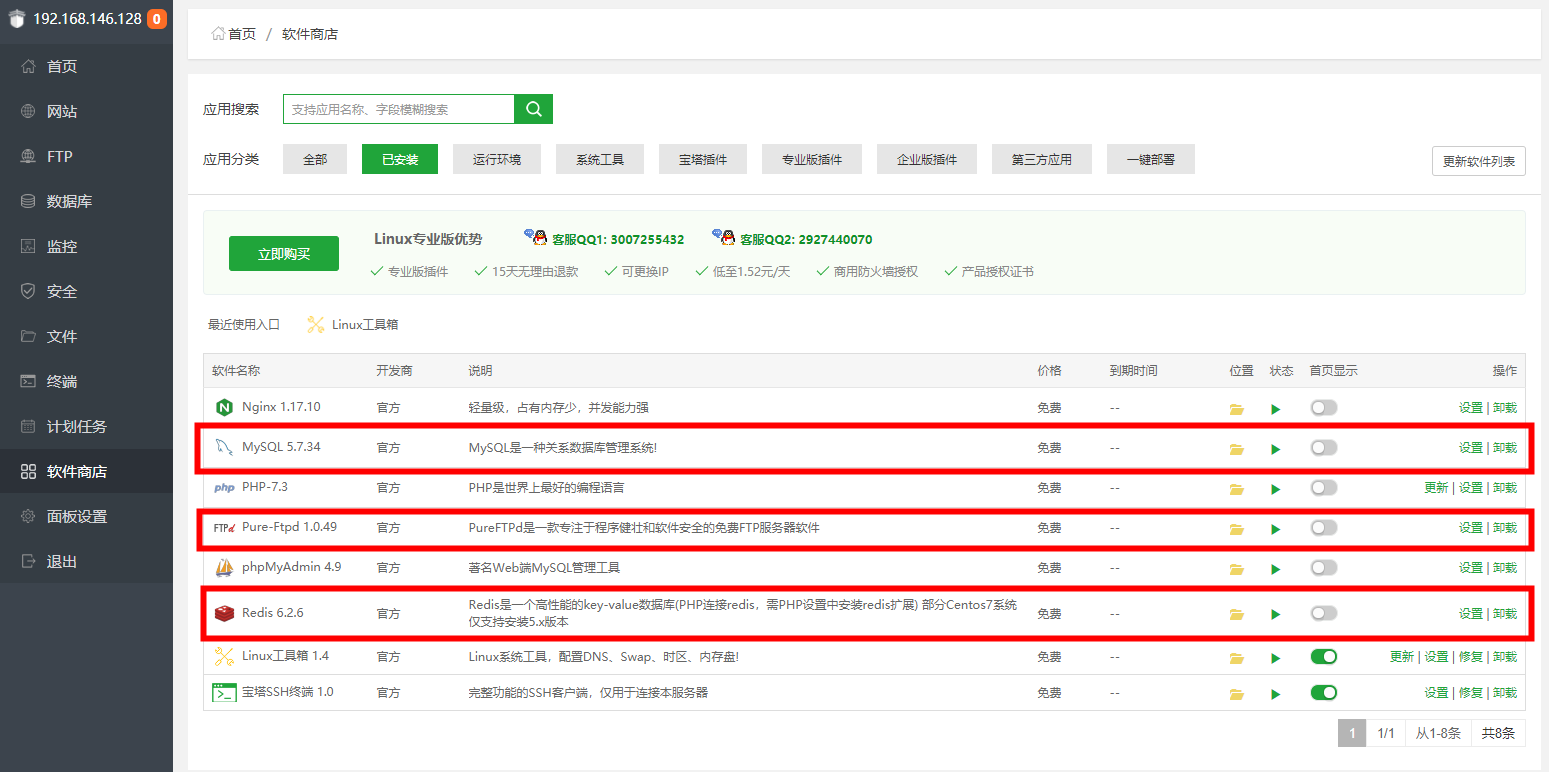Click the 立即购买 green button
This screenshot has height=772, width=1549.
(284, 254)
